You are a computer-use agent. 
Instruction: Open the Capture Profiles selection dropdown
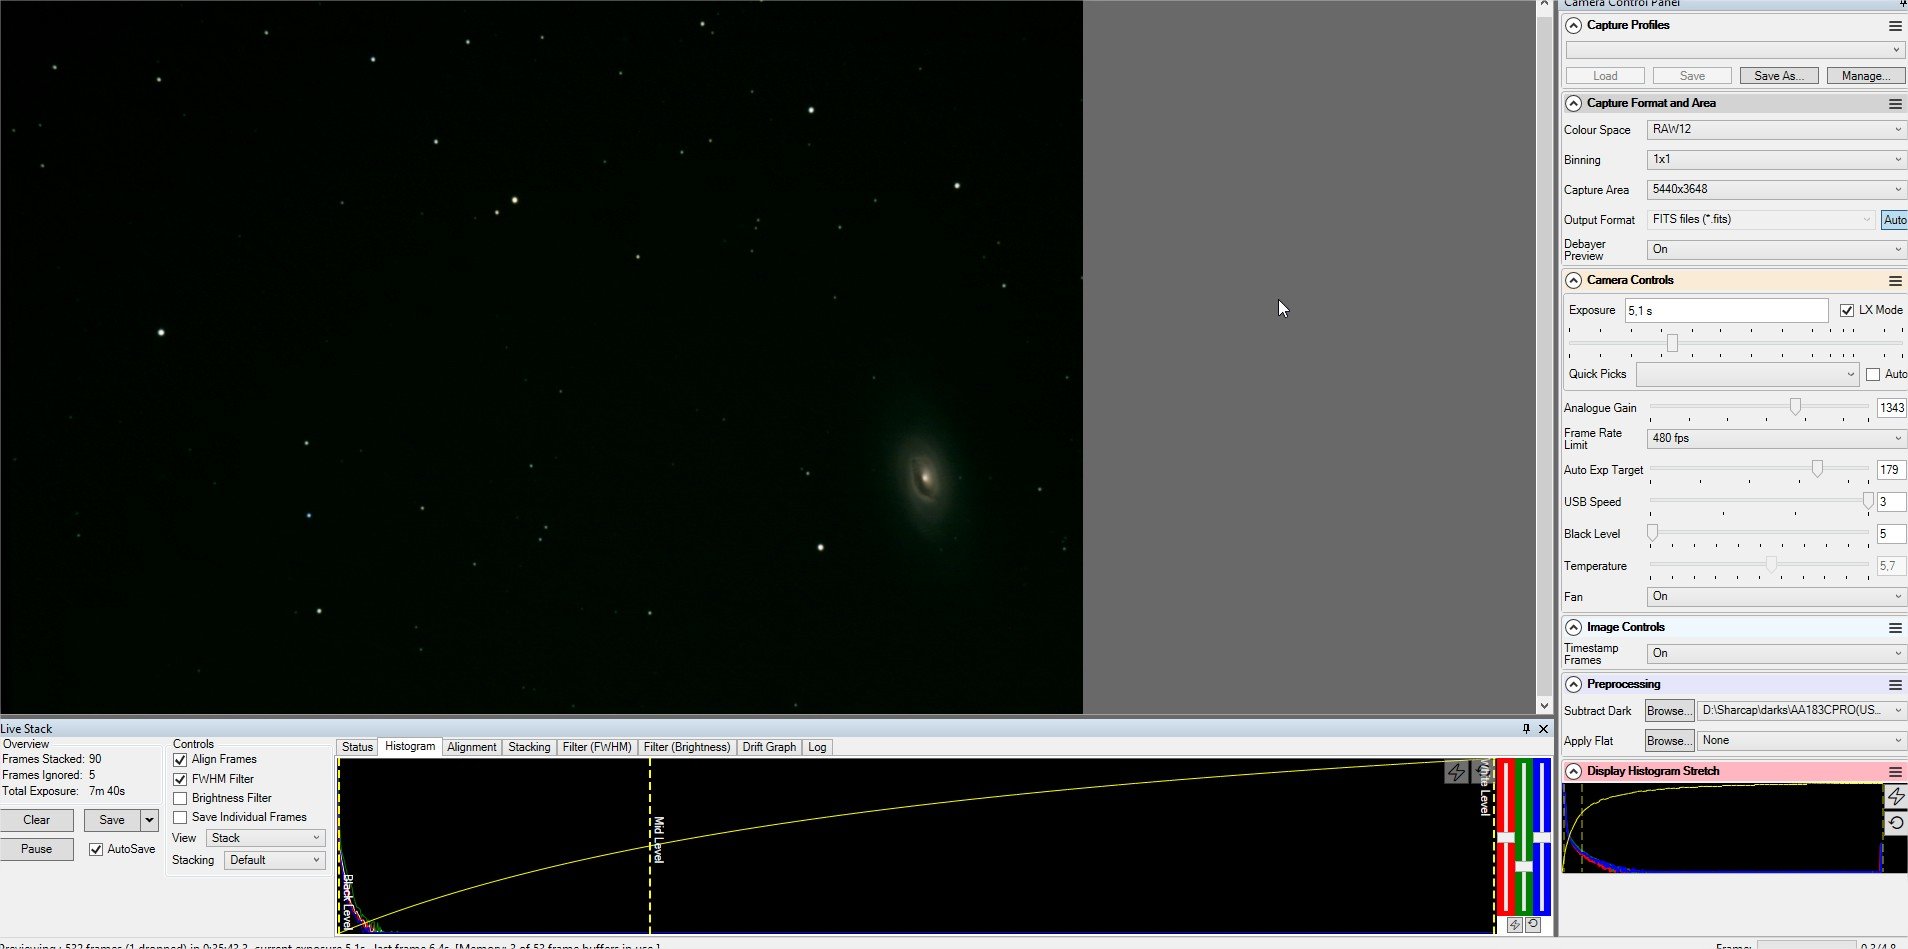click(x=1734, y=50)
